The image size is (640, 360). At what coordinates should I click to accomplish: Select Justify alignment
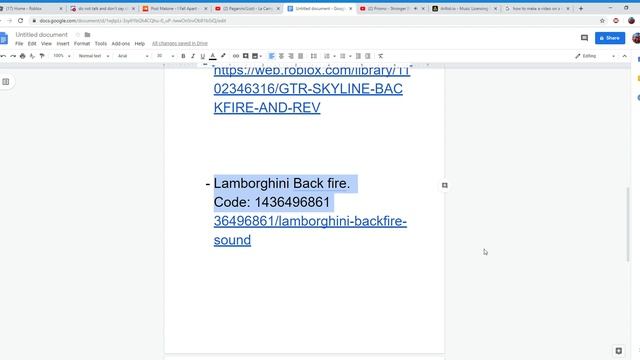pyautogui.click(x=300, y=56)
